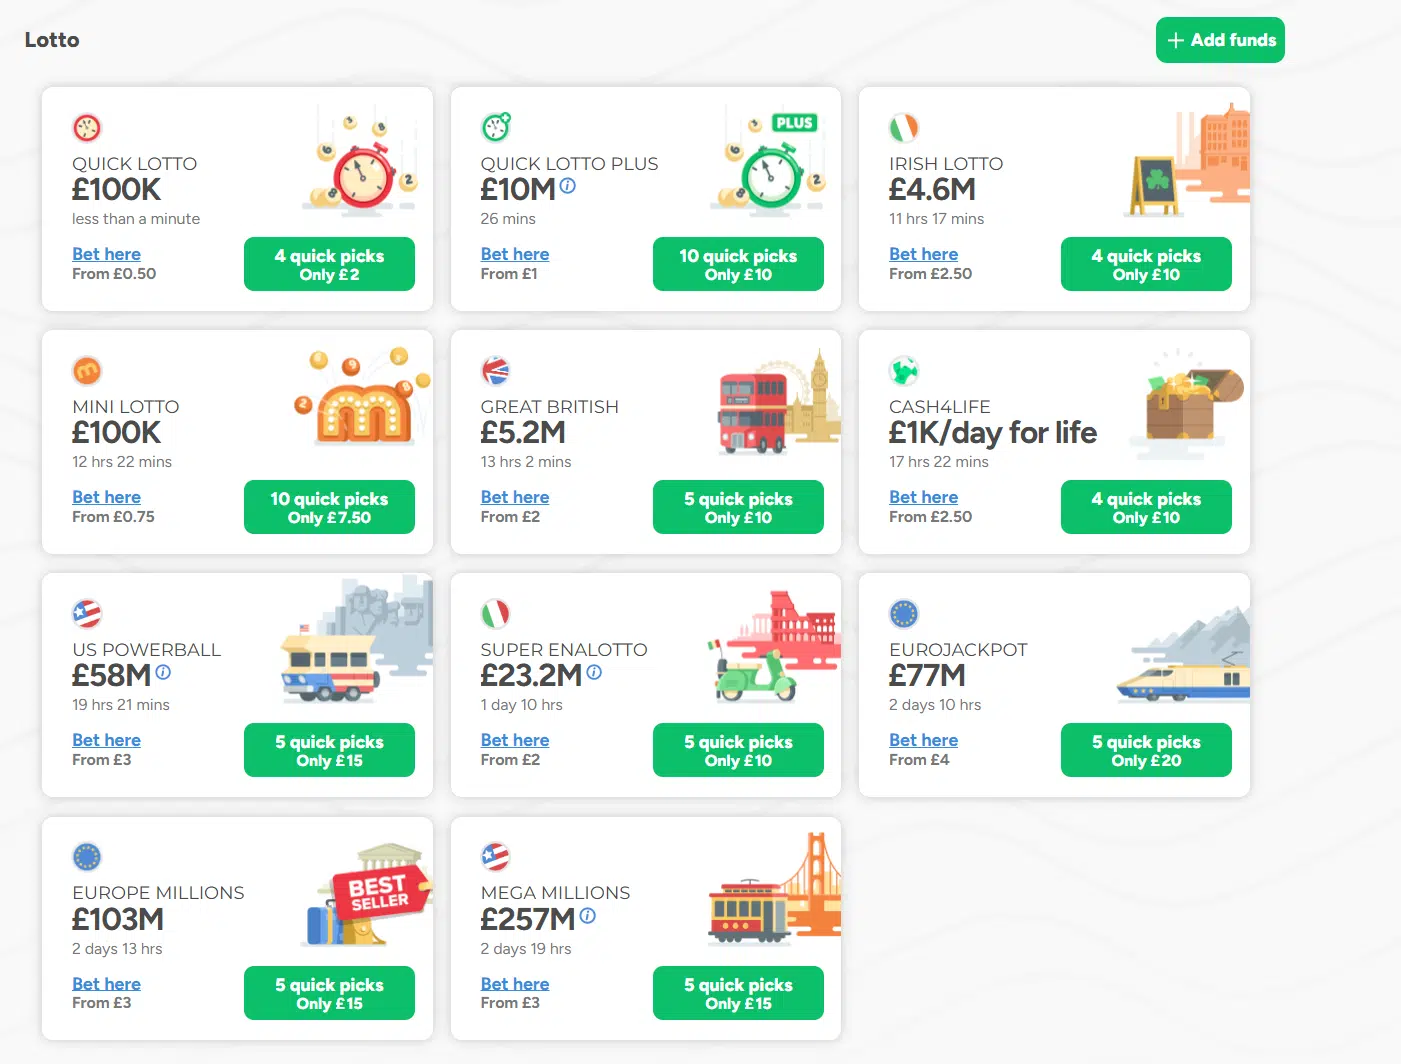Open info icon next to US Powerball £58M

tap(163, 672)
